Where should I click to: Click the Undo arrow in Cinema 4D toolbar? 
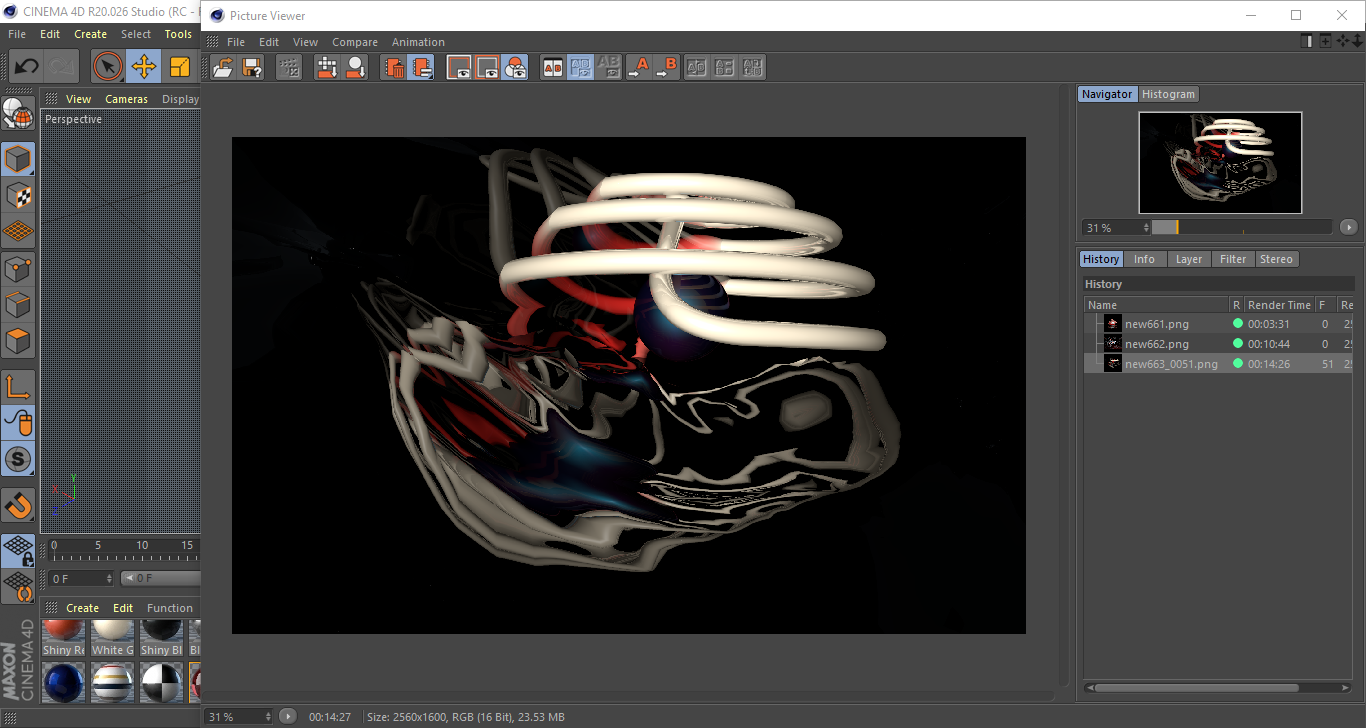tap(27, 67)
